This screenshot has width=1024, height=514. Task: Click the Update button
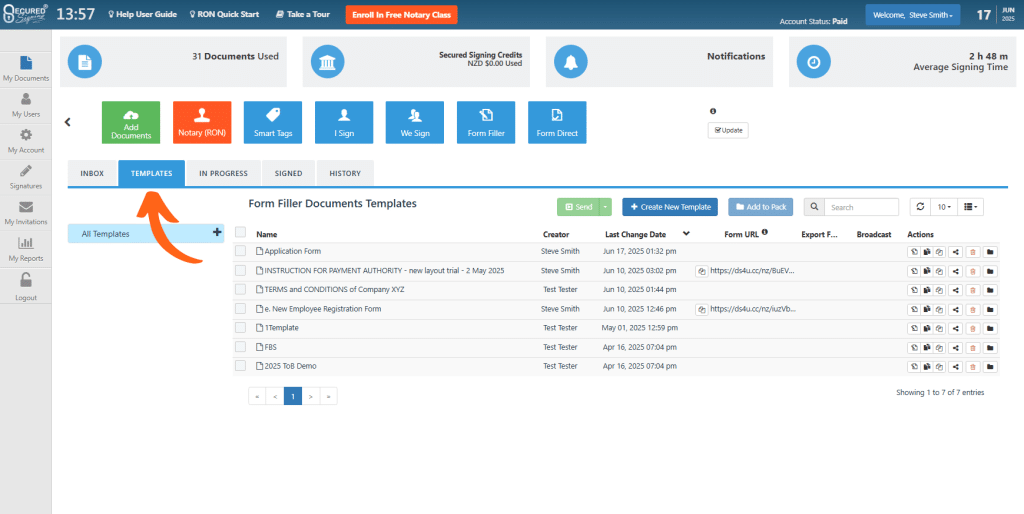(728, 130)
